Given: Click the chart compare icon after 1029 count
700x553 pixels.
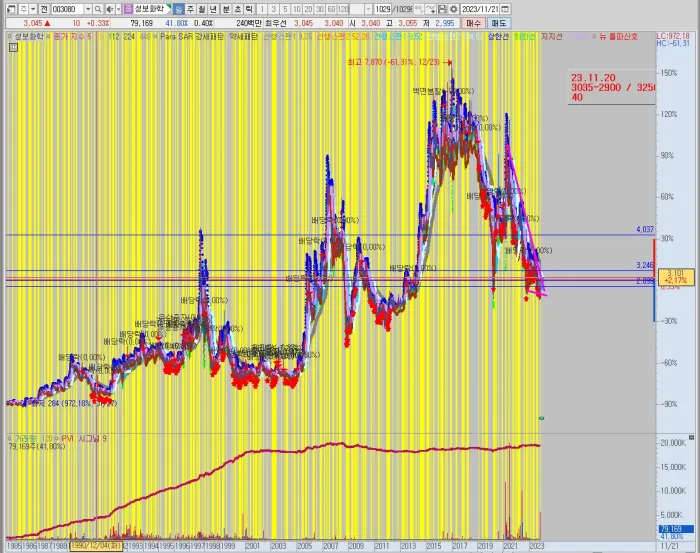Looking at the screenshot, I should [x=419, y=9].
